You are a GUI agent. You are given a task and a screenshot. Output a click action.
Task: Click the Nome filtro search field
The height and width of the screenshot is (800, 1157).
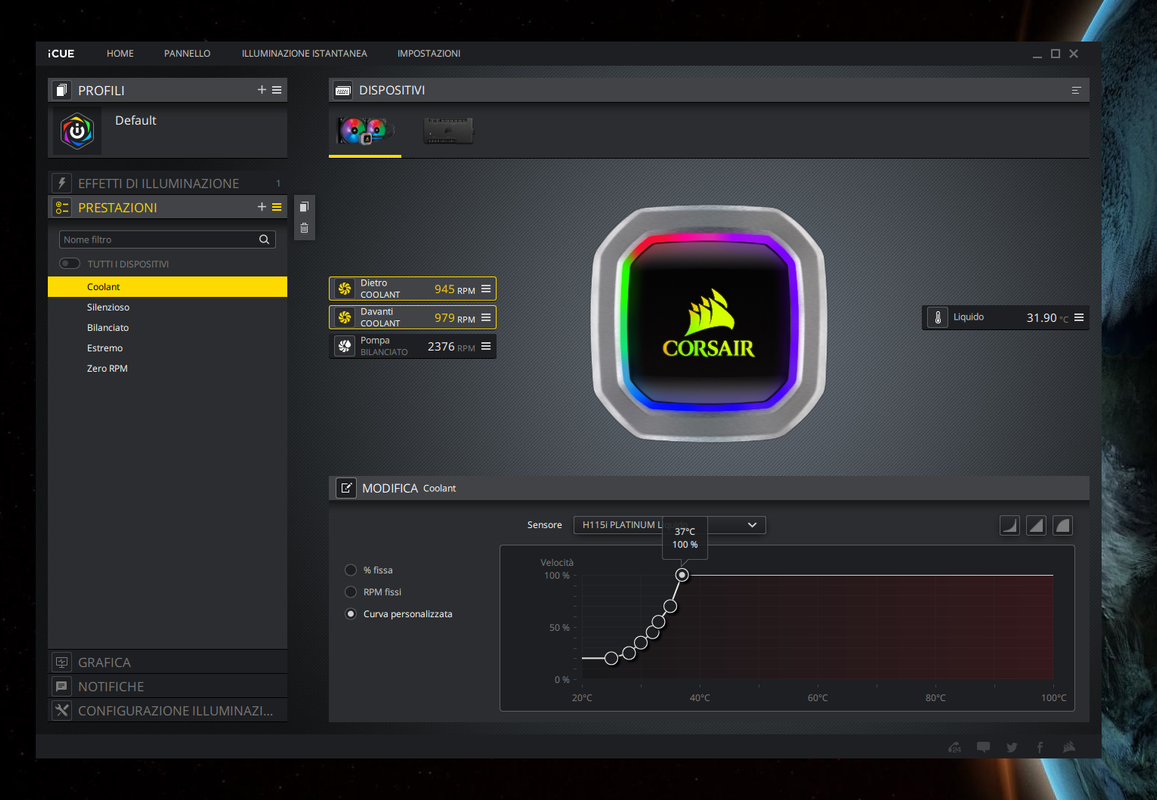point(167,239)
